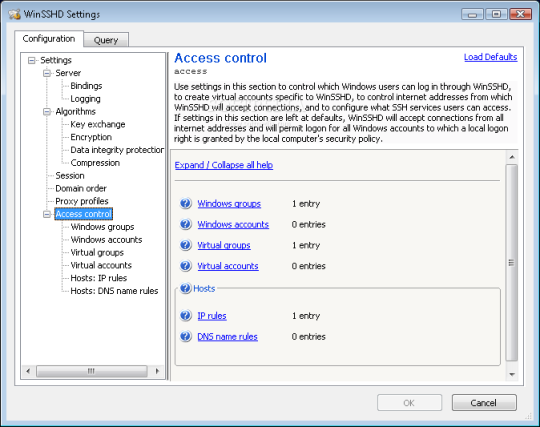Click the content pane scroll down arrow
This screenshot has width=540, height=427.
(512, 374)
